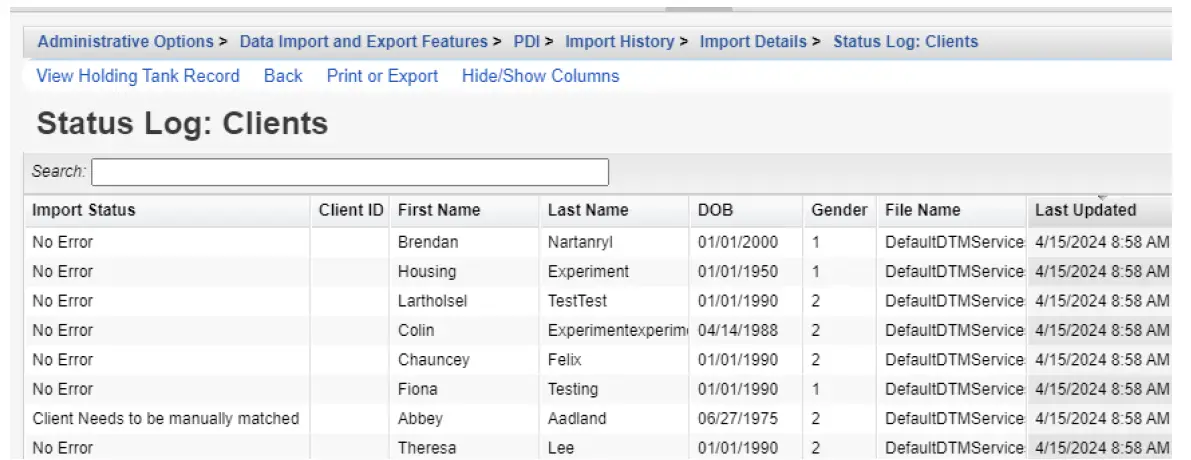Open the PDI breadcrumb link
Screen dimensions: 1191x460
coord(526,42)
